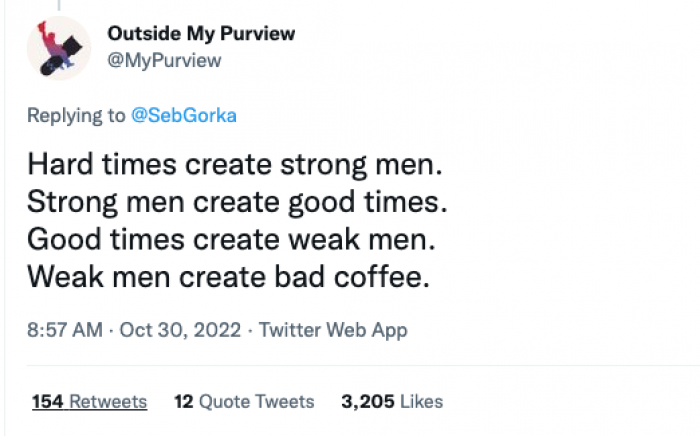Open the Outside My Purview display name
The width and height of the screenshot is (700, 436).
click(x=201, y=34)
